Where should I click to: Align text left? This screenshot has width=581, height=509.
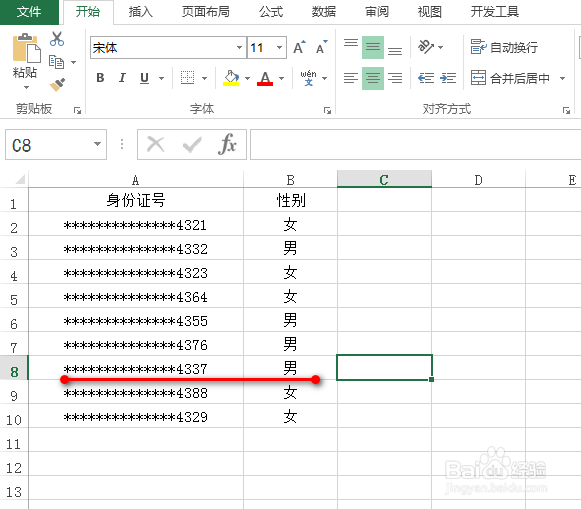click(x=351, y=78)
